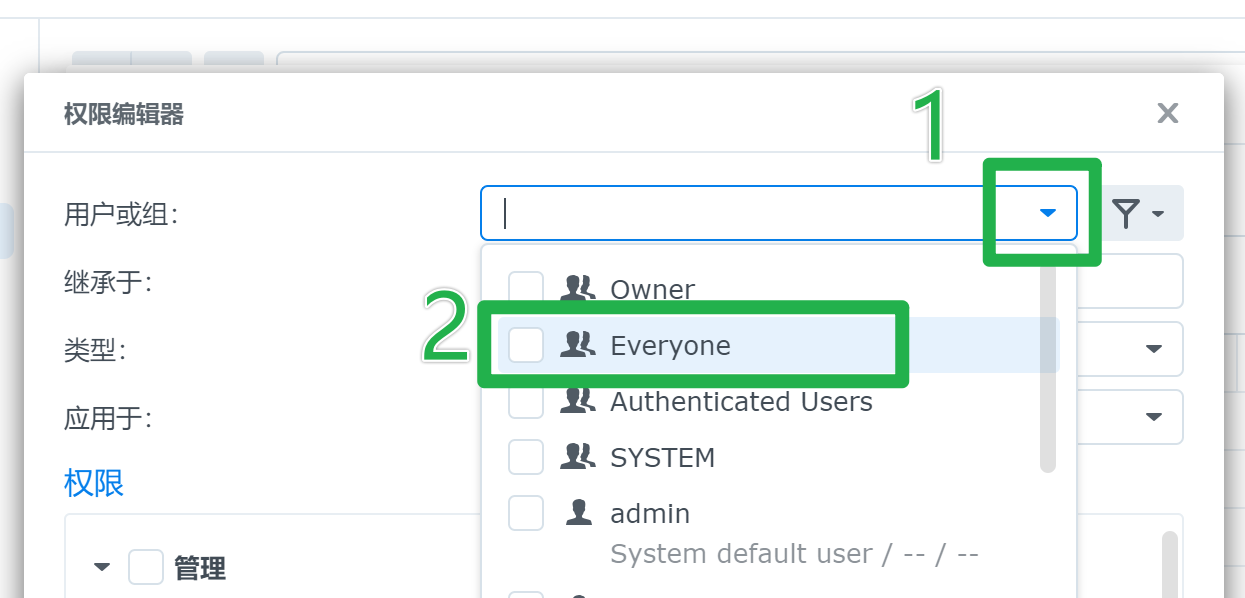Open the 应用于 dropdown

1153,417
